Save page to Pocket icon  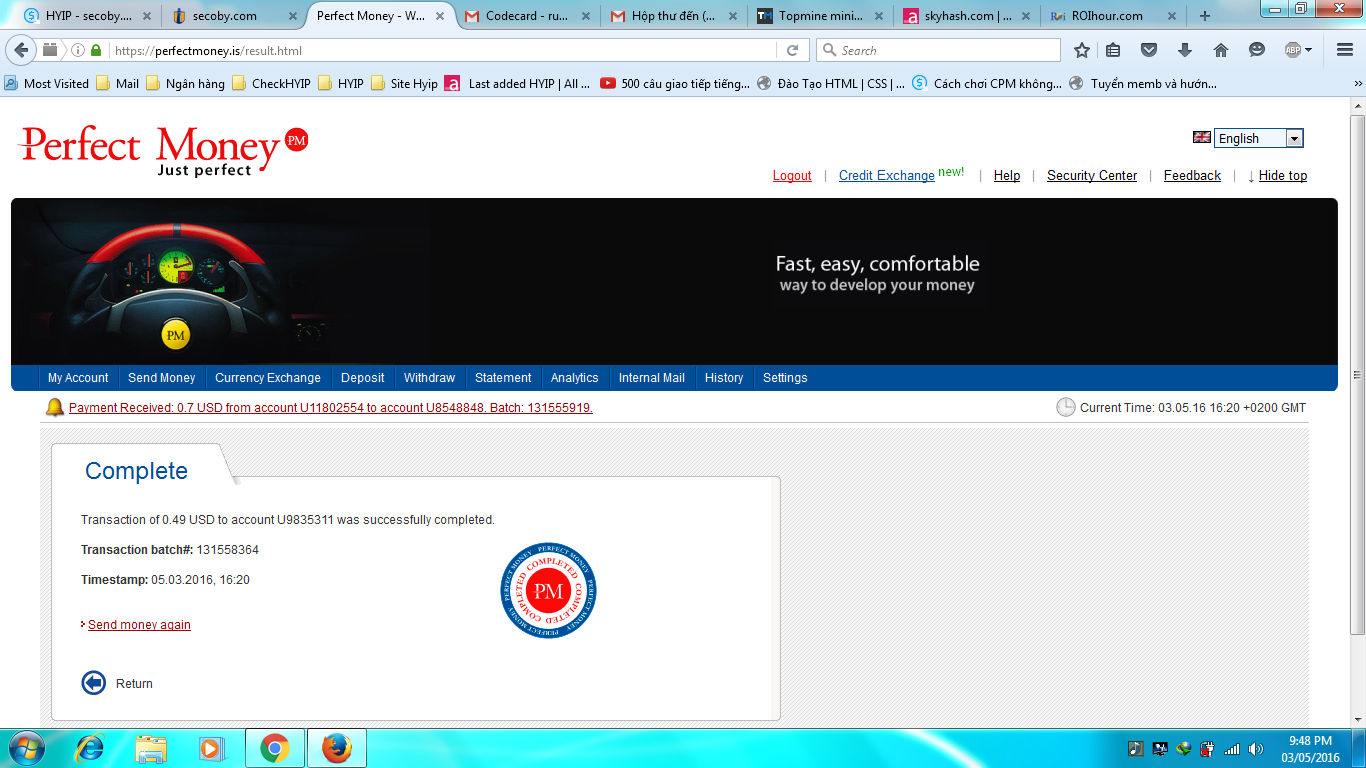pos(1149,50)
